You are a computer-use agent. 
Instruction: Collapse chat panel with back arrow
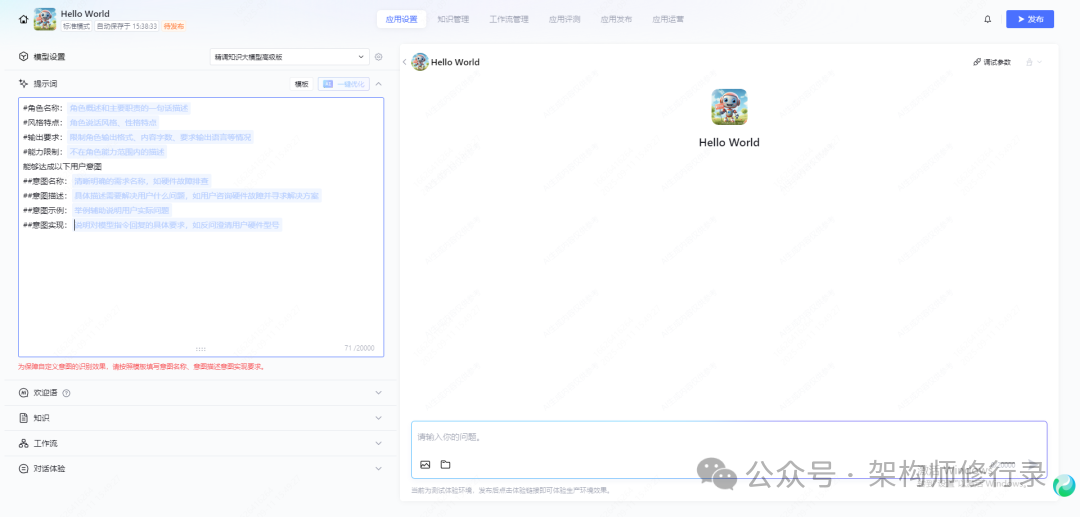pyautogui.click(x=404, y=62)
